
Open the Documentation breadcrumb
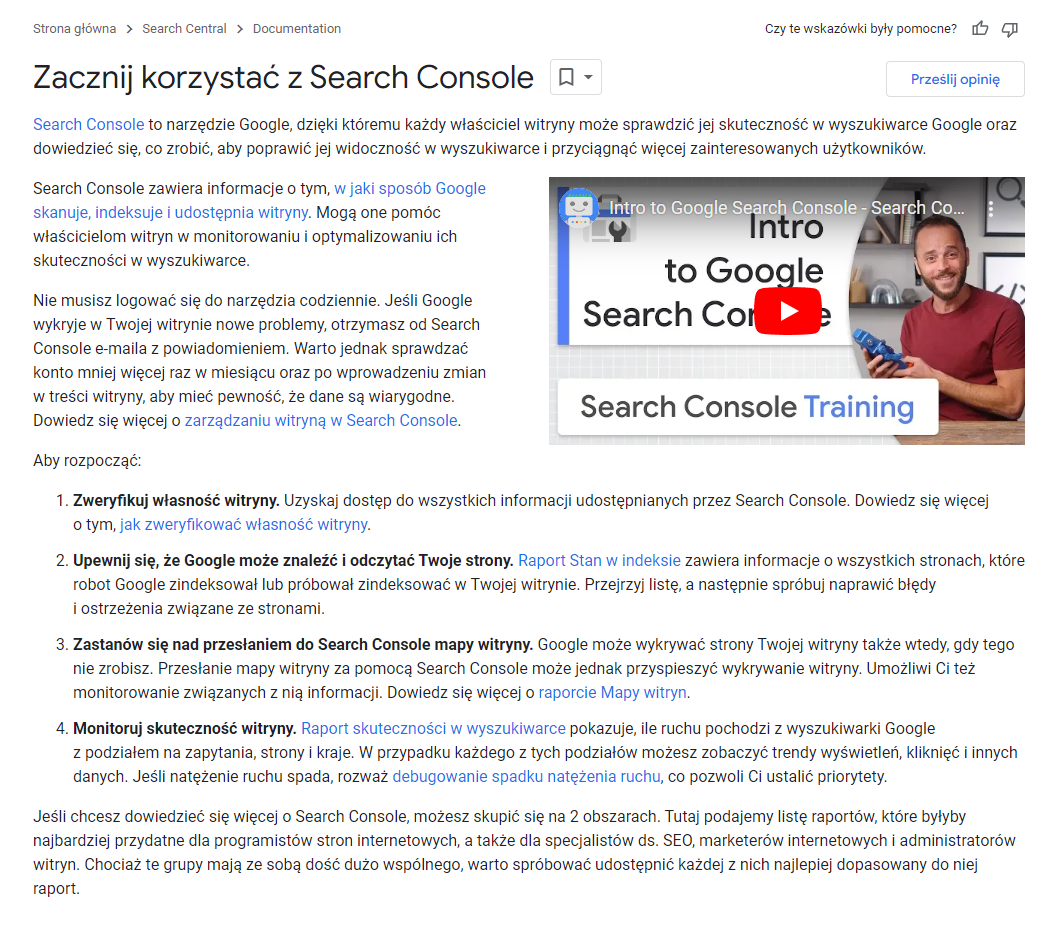coord(297,29)
